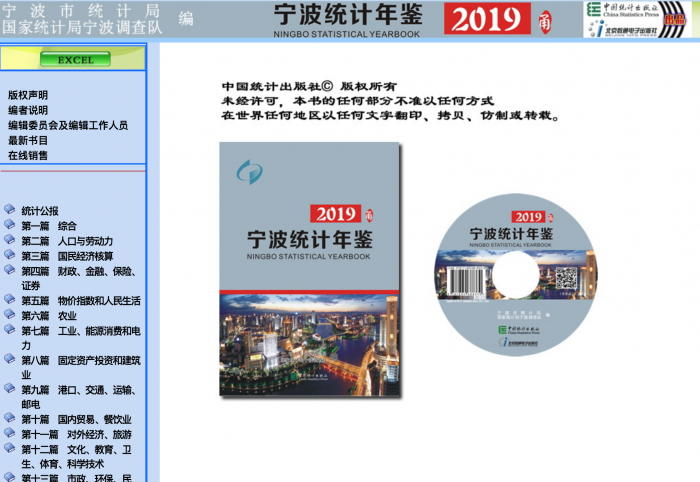Click the icon next to 第三篇 国民经济核算
700x482 pixels.
coord(10,255)
